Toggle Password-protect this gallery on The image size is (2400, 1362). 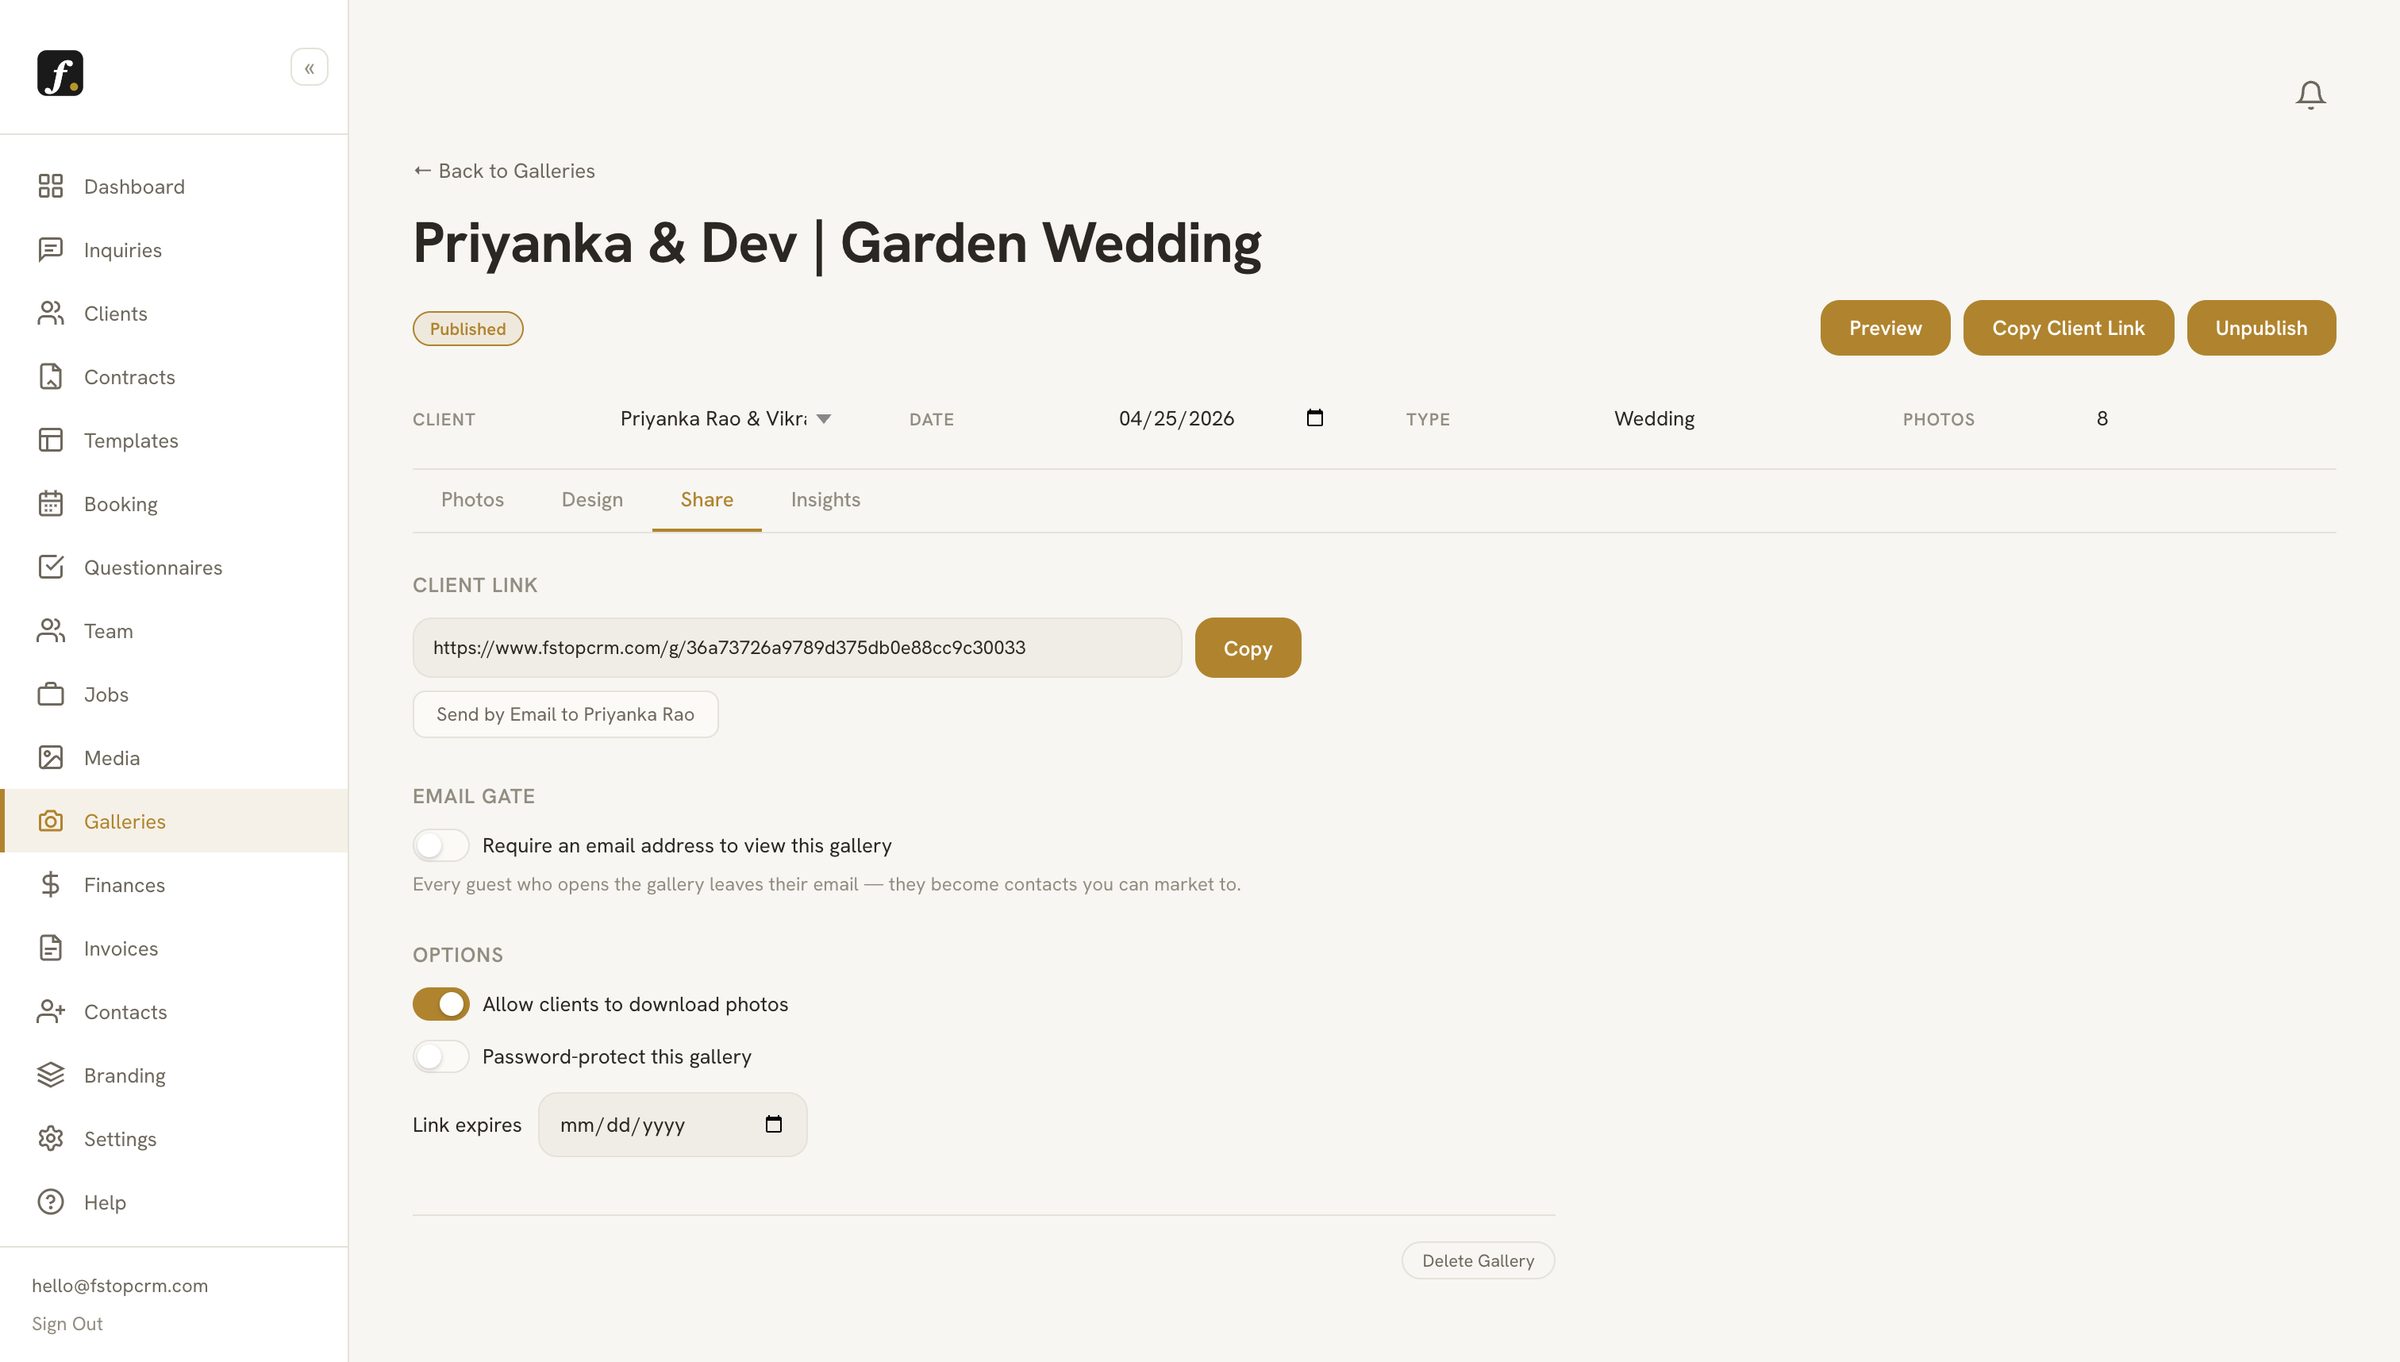coord(441,1056)
